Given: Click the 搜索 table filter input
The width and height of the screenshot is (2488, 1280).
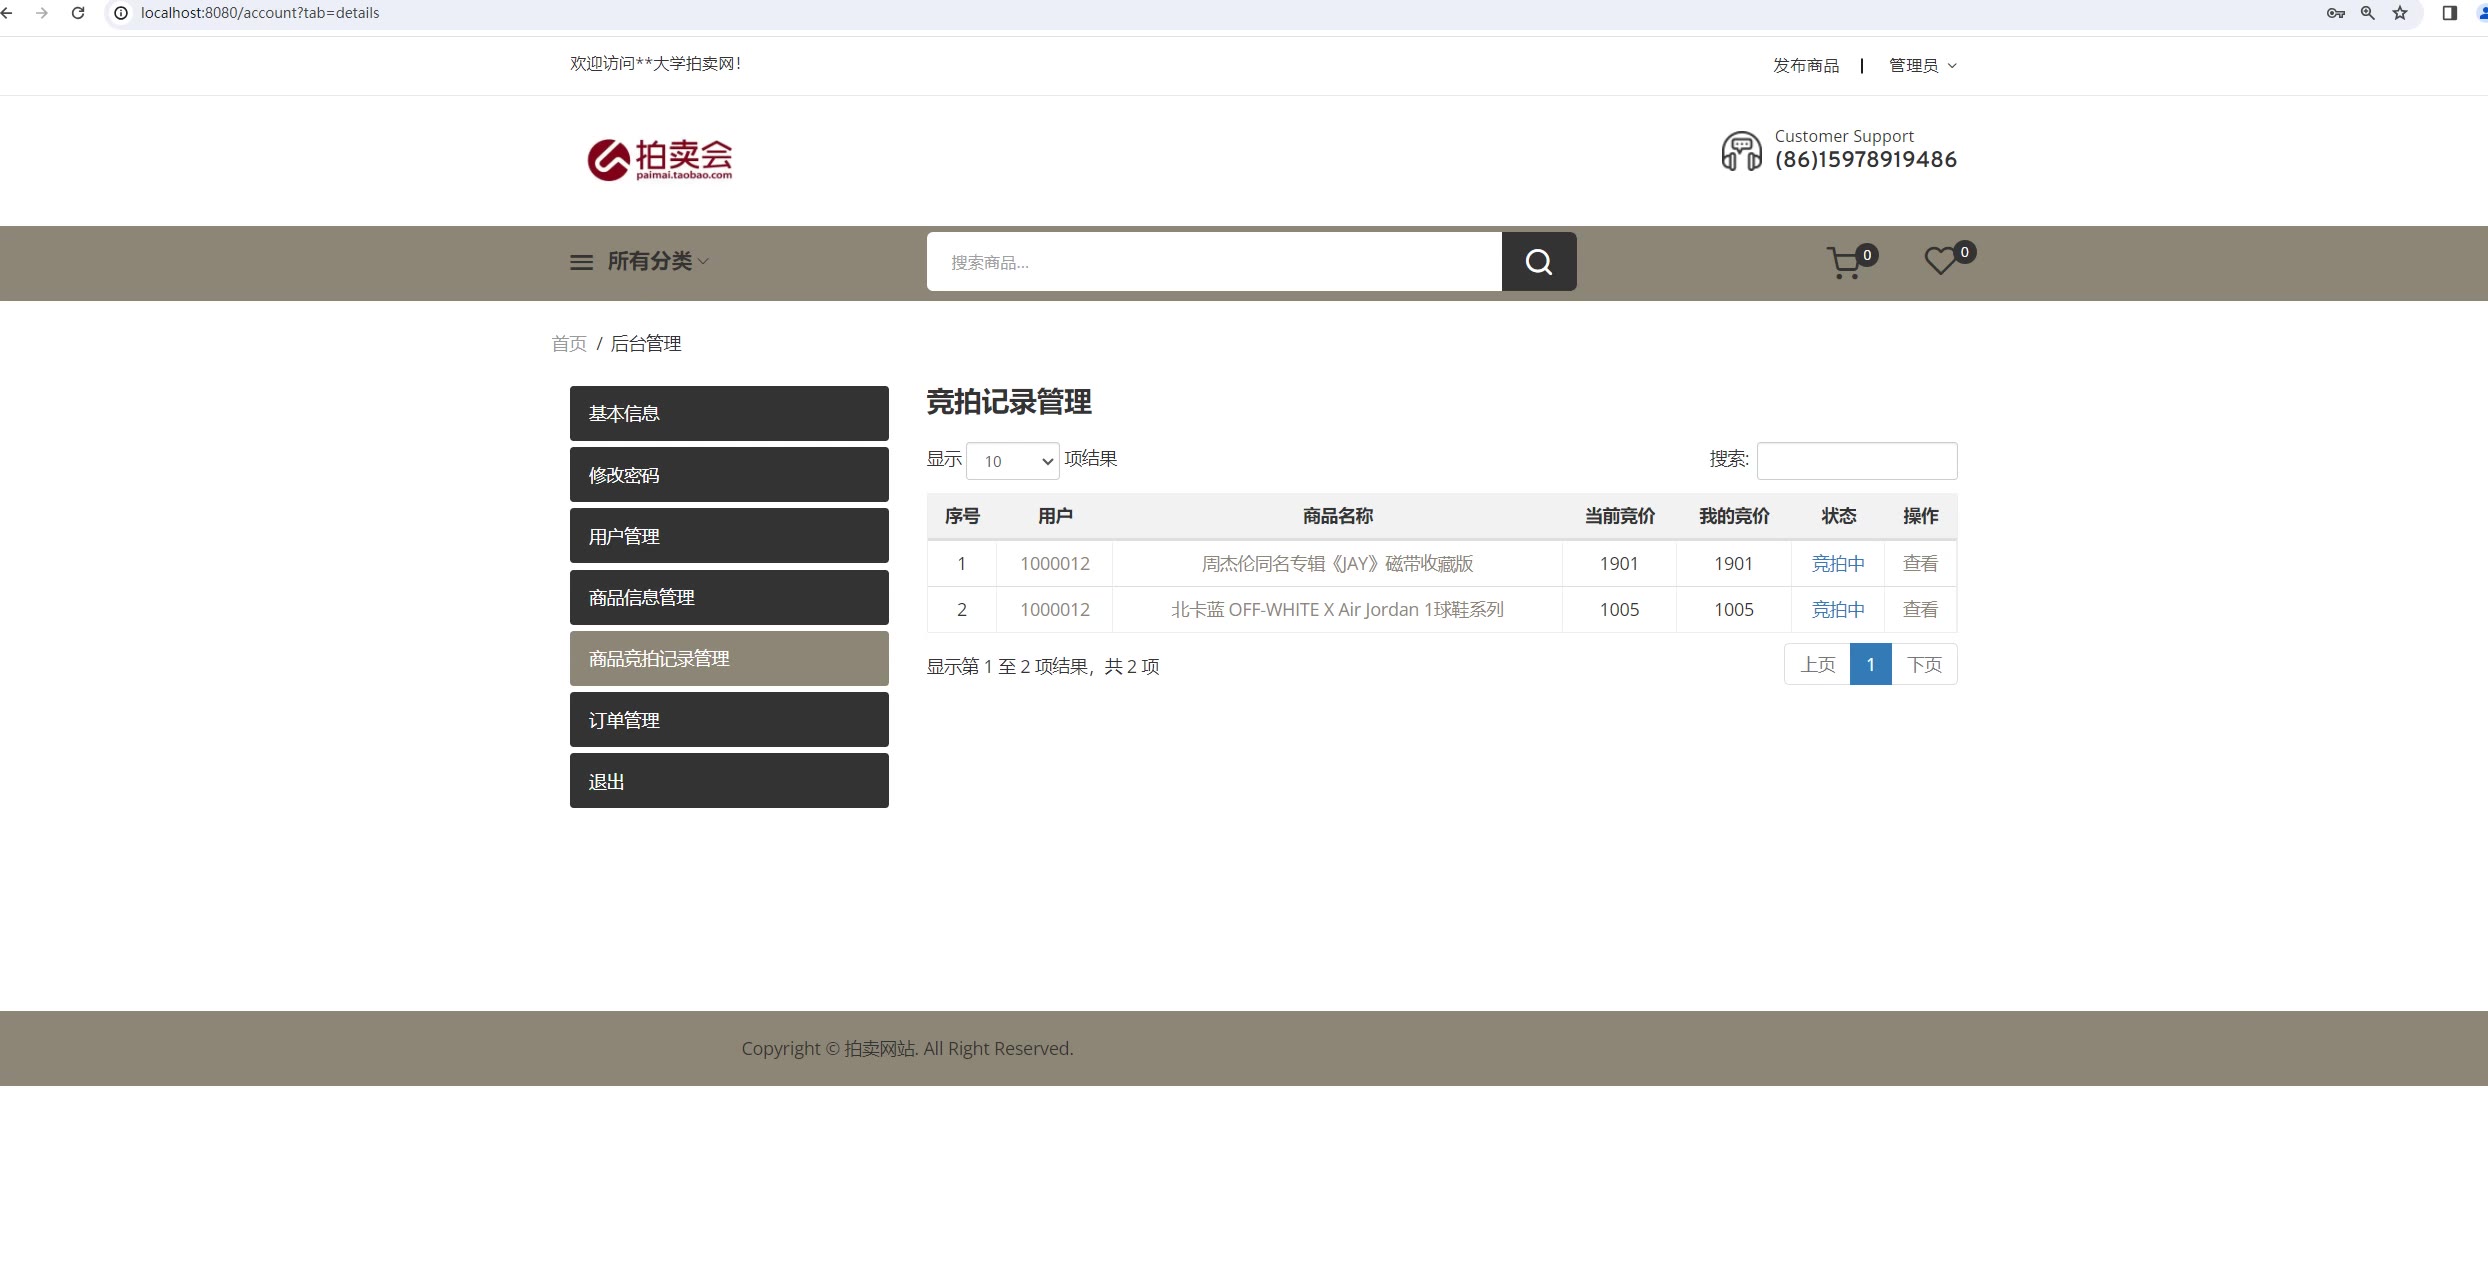Looking at the screenshot, I should (1856, 461).
